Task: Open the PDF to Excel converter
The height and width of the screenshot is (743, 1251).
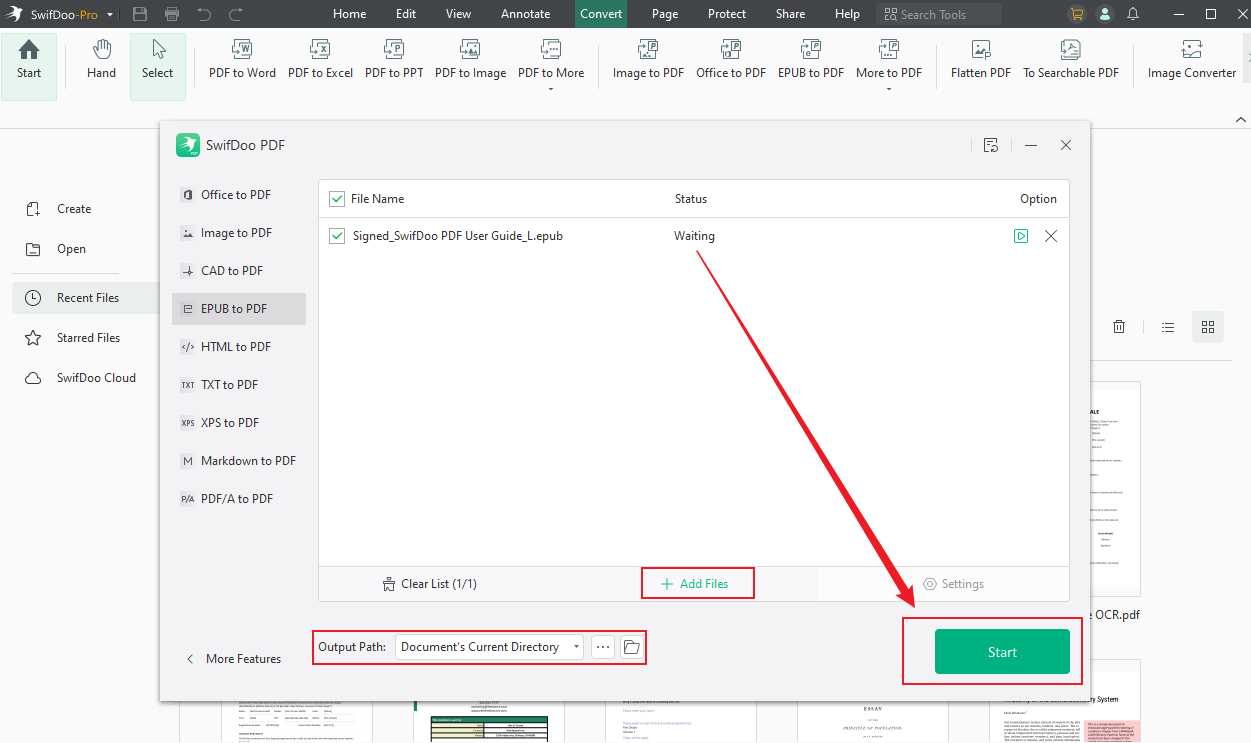Action: [320, 61]
